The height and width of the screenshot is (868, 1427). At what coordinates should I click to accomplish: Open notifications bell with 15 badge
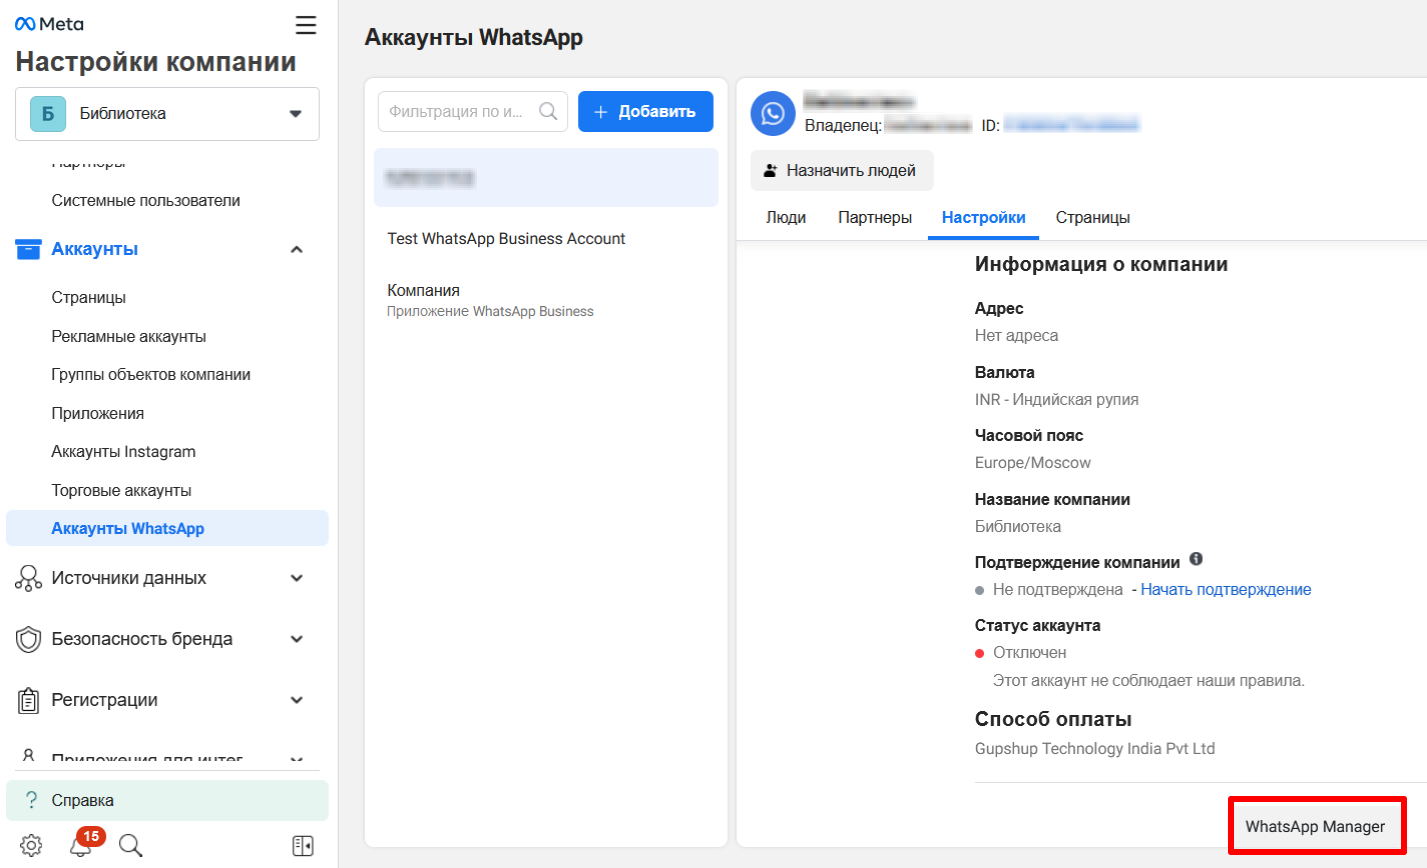pos(81,846)
